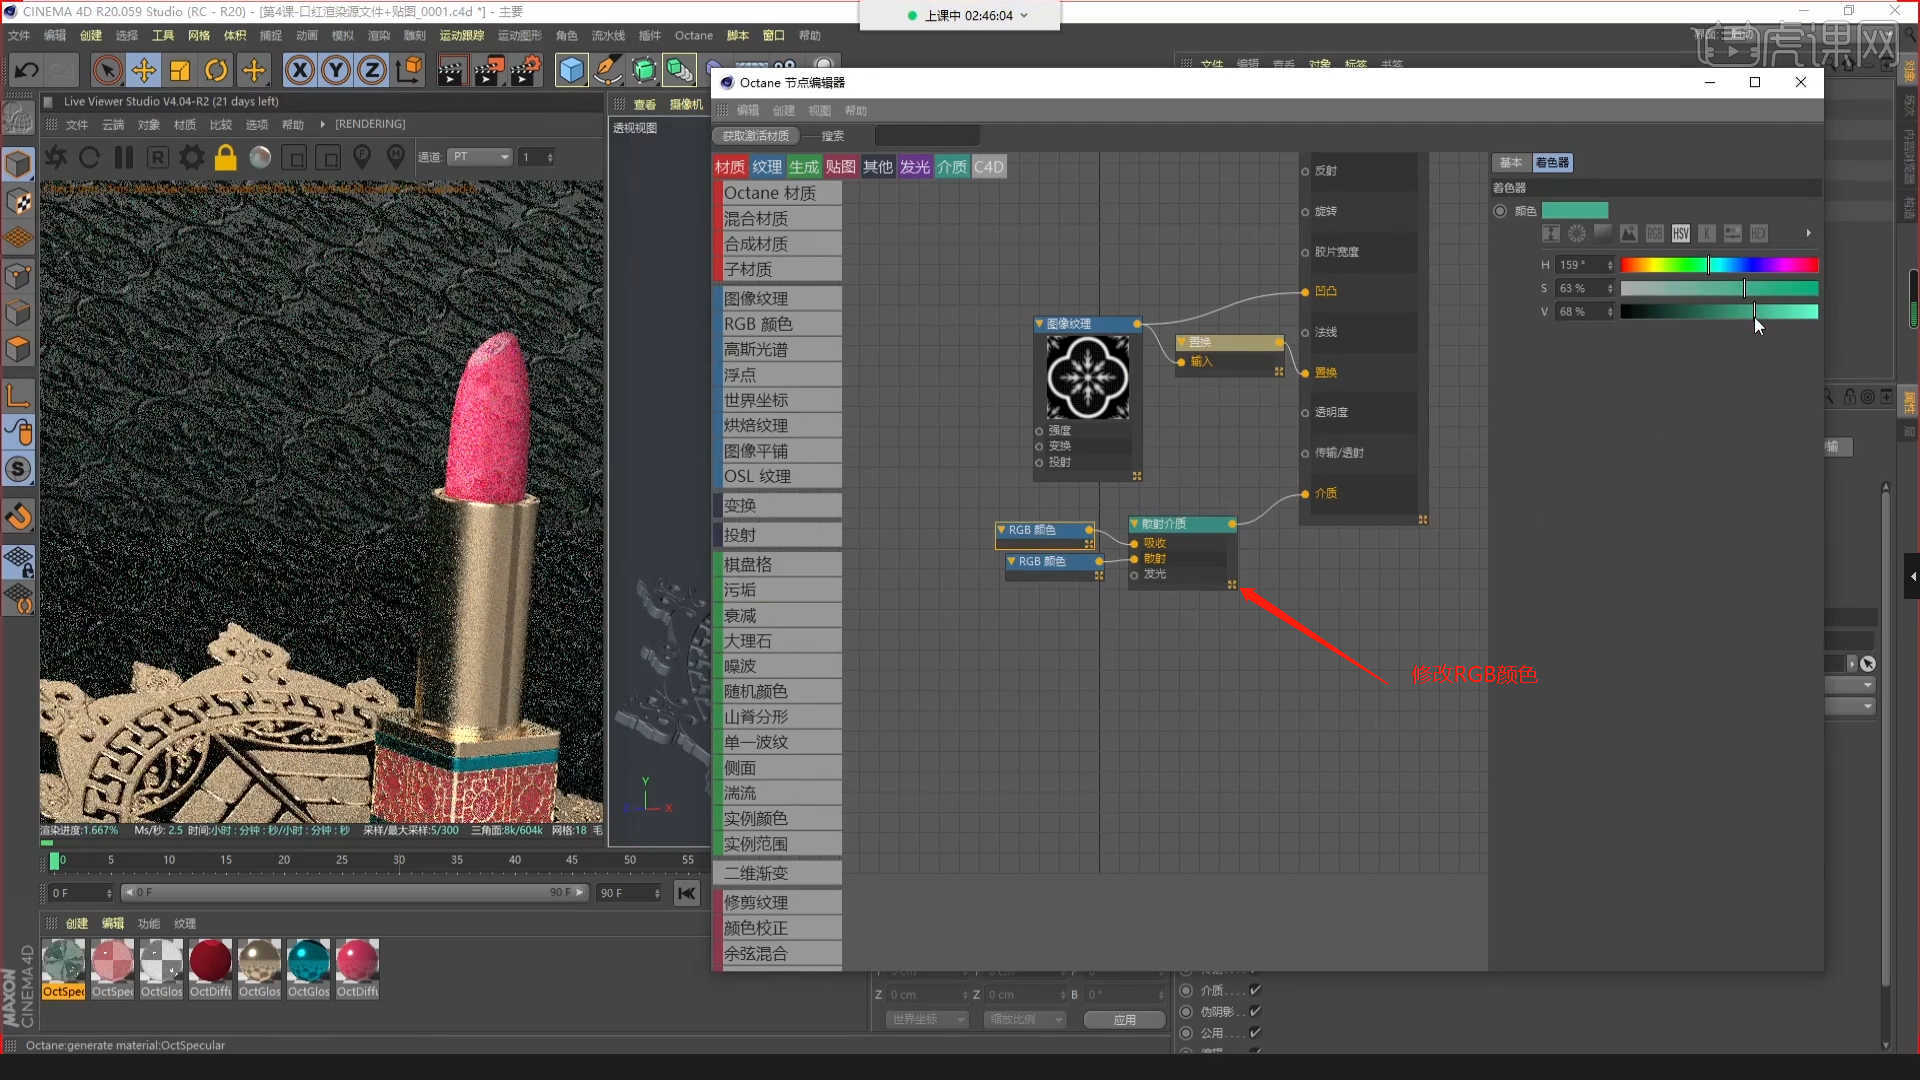This screenshot has width=1920, height=1080.
Task: Add an Octane 材质 node
Action: [781, 193]
